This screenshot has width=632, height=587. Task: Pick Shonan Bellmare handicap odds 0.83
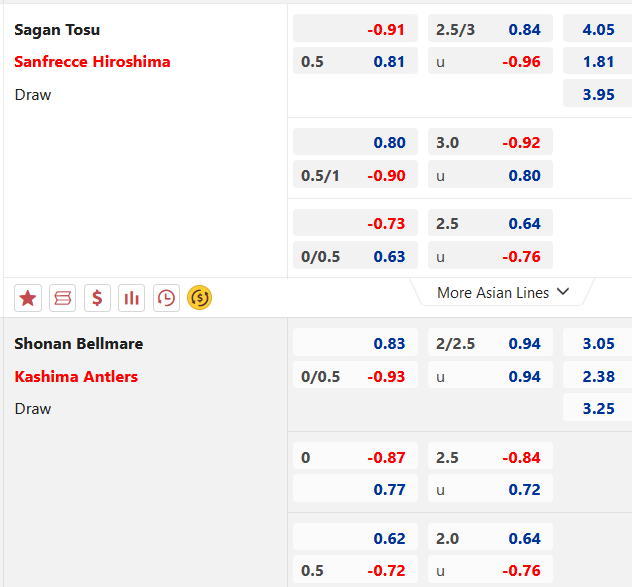click(355, 343)
